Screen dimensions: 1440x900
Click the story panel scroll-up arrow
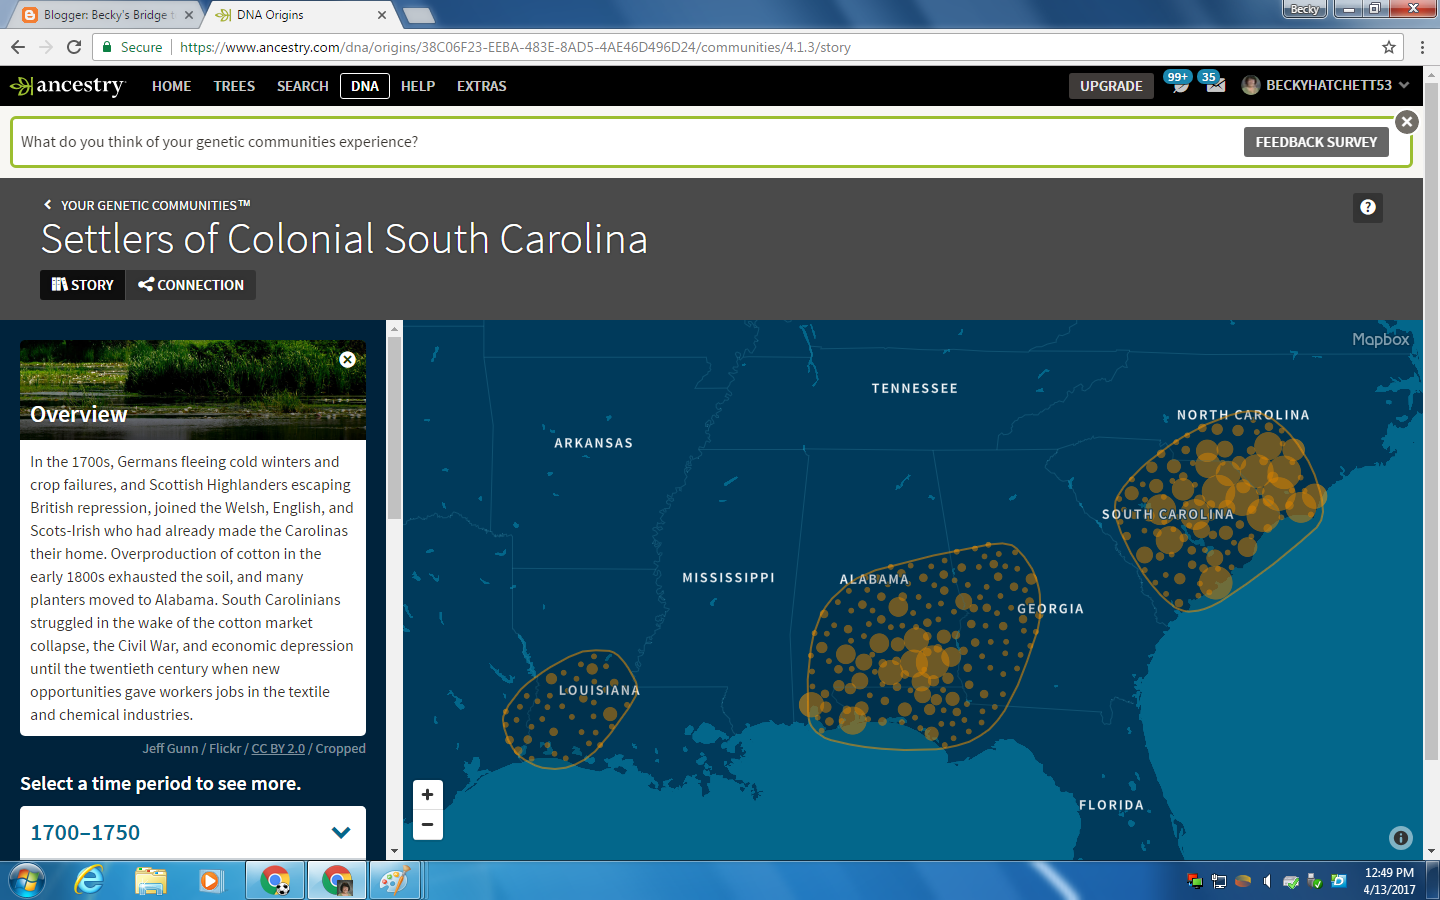[394, 328]
